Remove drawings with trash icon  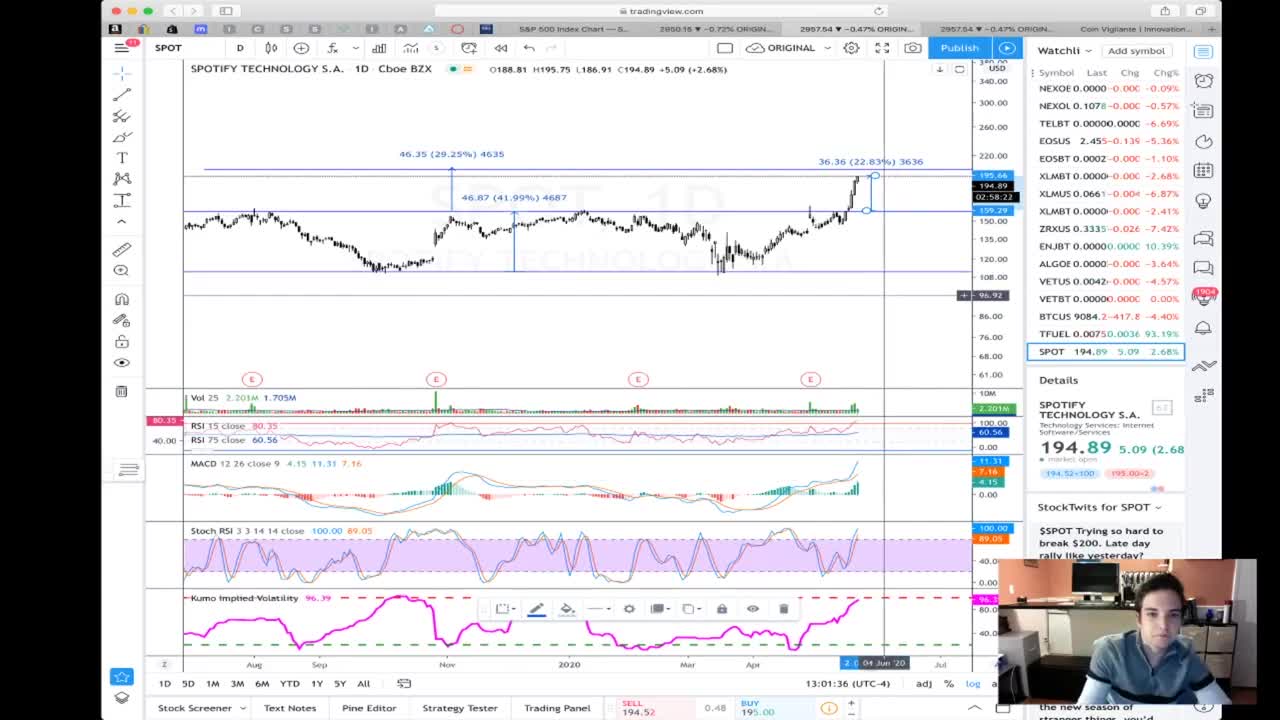(x=122, y=391)
